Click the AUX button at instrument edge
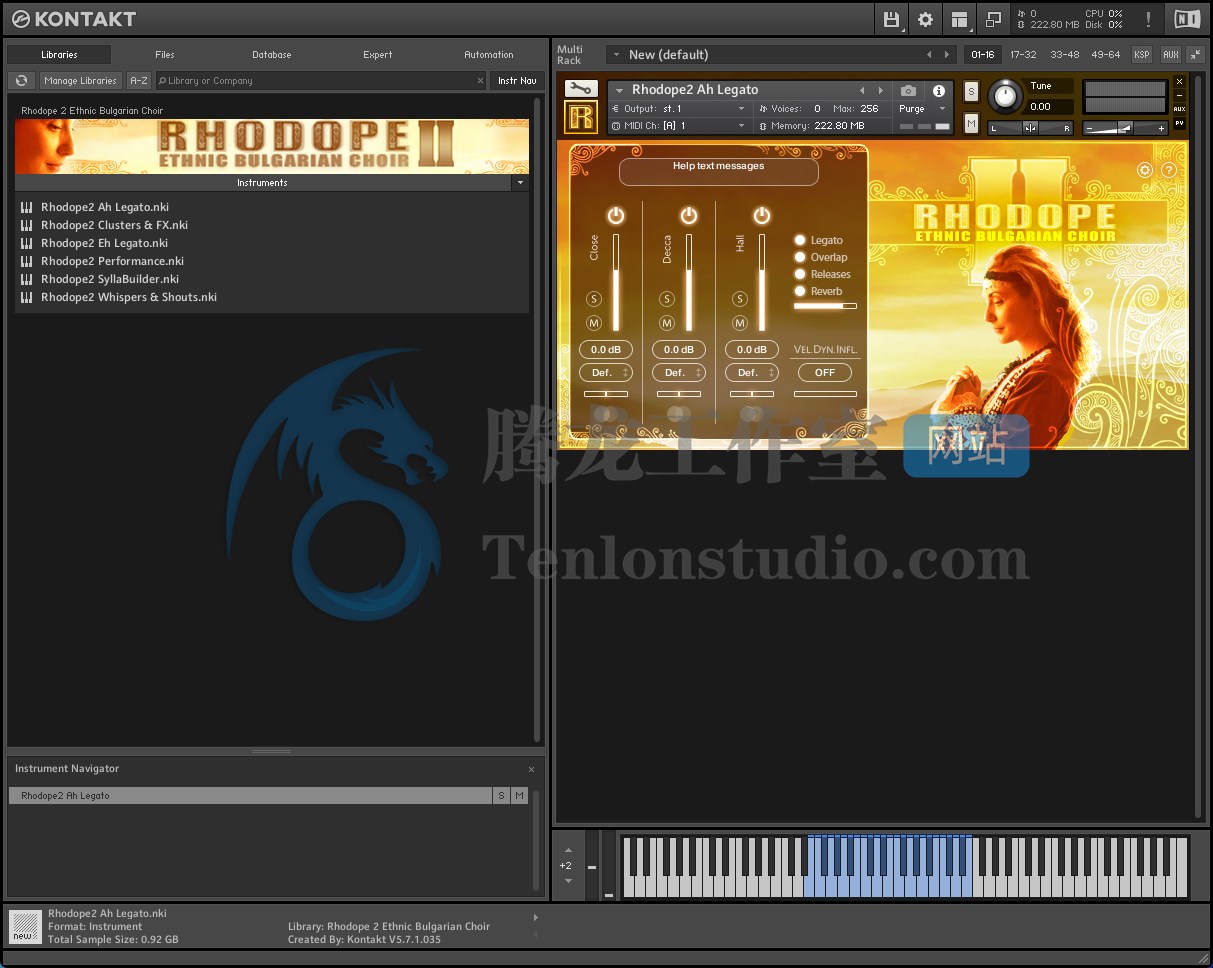The width and height of the screenshot is (1213, 968). 1179,109
